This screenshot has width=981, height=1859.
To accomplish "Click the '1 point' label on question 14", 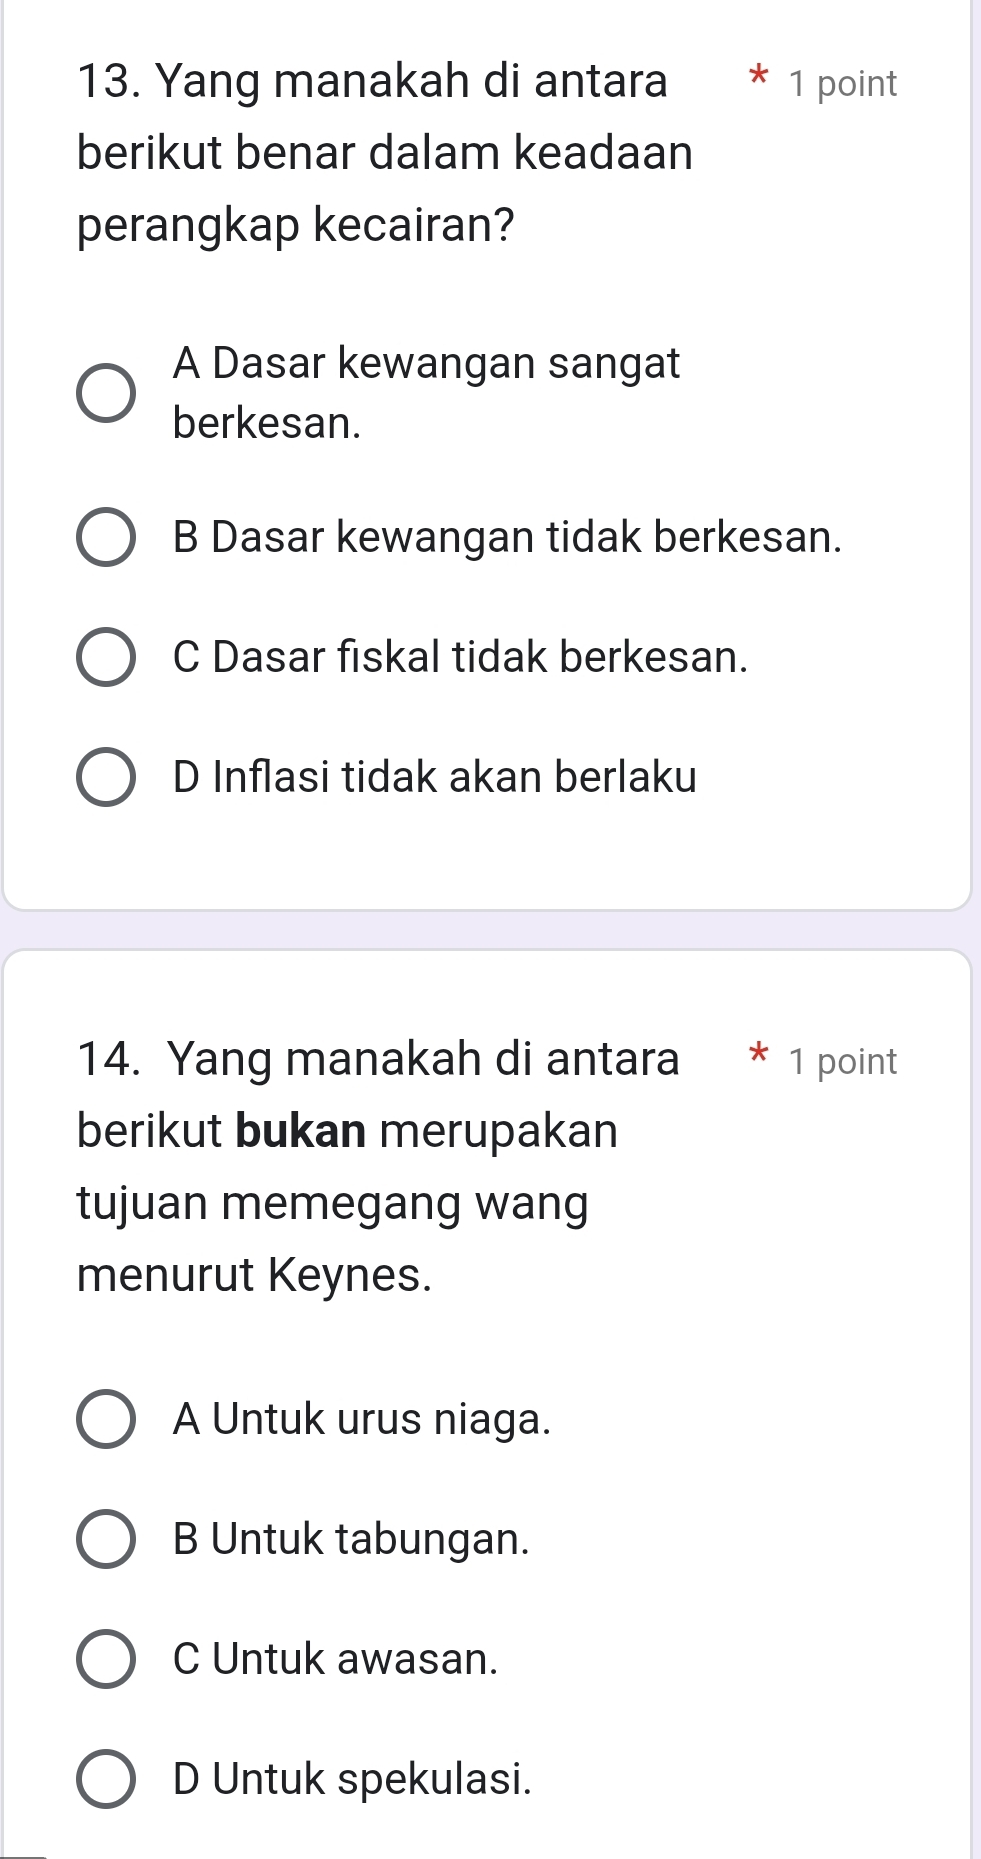I will pos(842,1062).
